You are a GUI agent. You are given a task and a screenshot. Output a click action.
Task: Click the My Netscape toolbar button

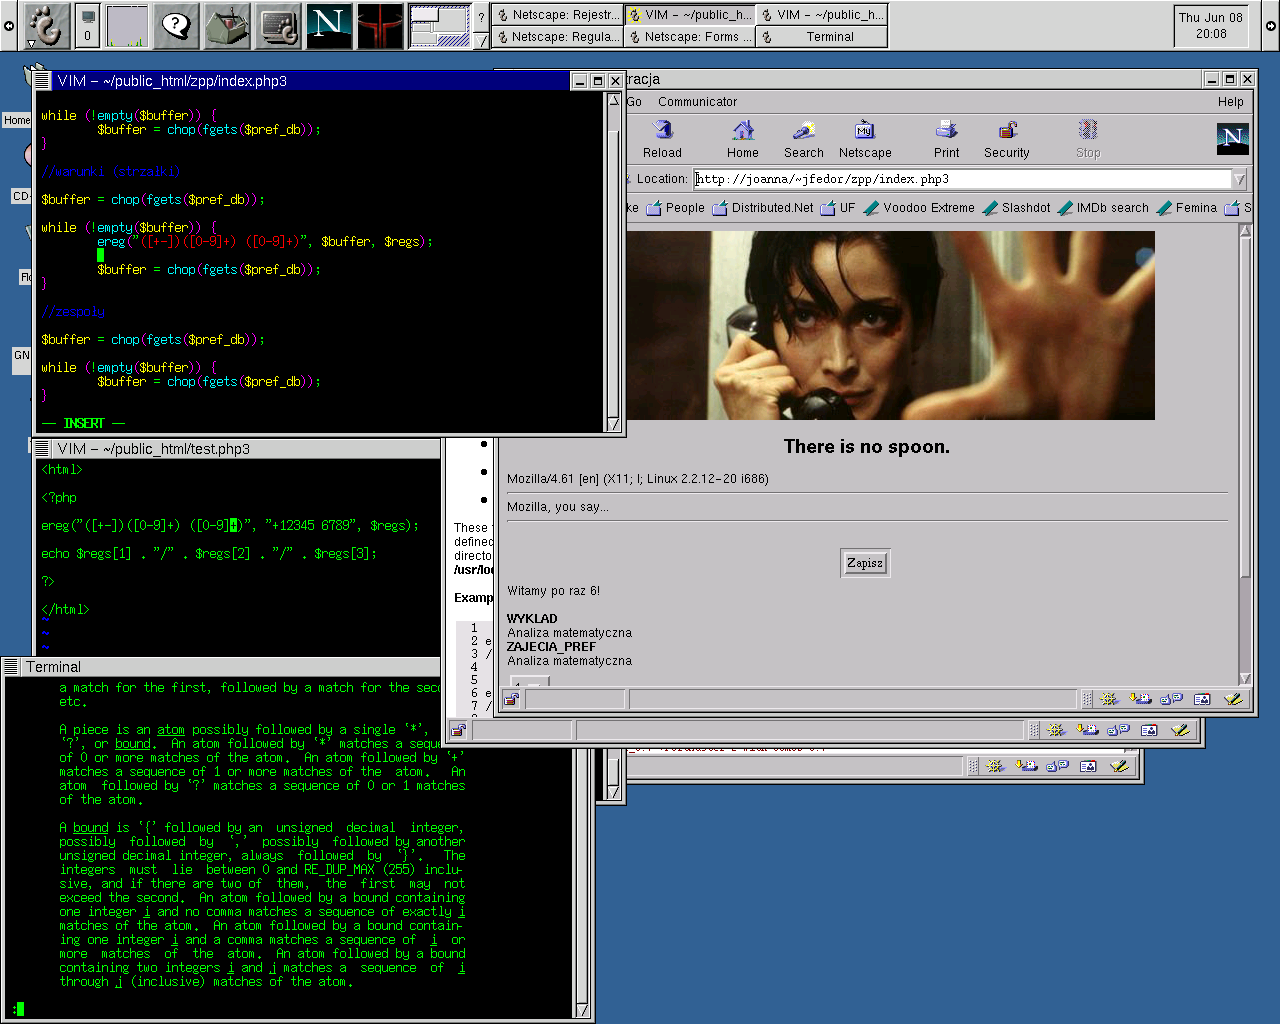click(x=865, y=139)
